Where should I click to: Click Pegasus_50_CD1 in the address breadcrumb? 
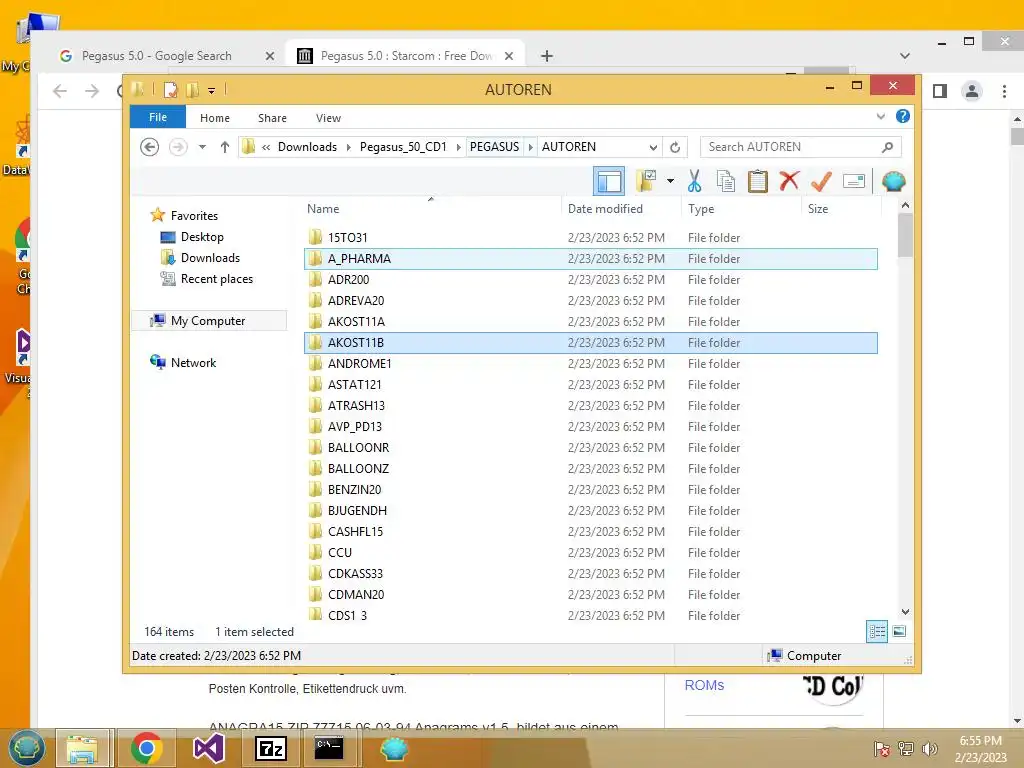click(x=403, y=147)
